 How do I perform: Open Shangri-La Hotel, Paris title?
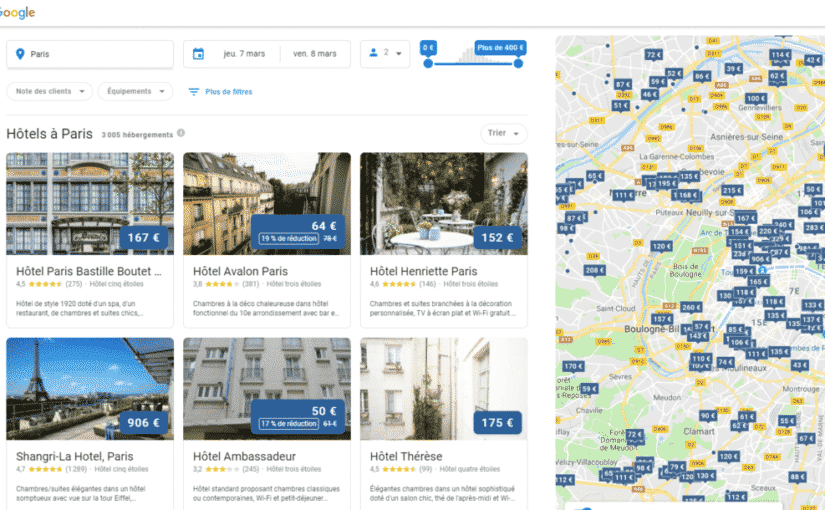pos(75,456)
